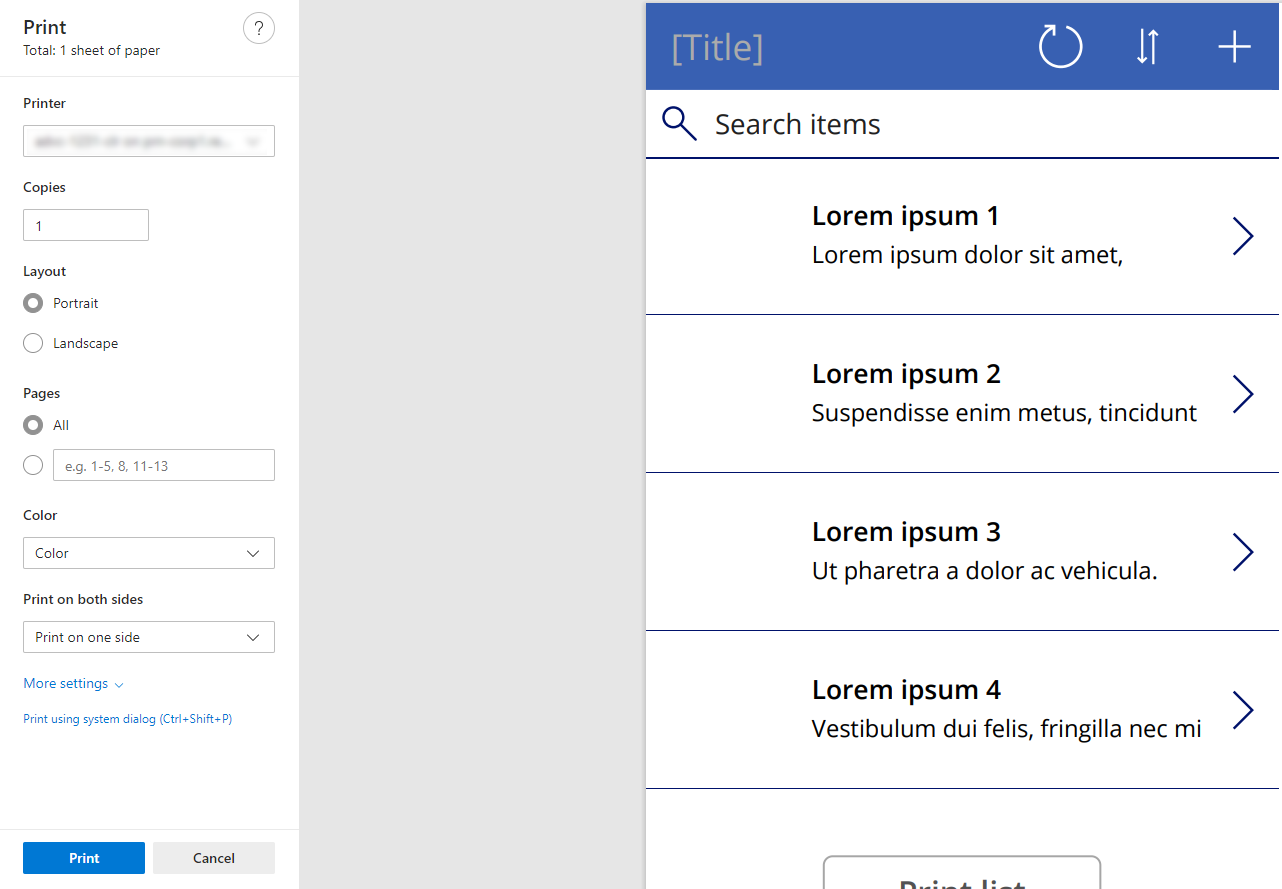Open the Printer selection dropdown
This screenshot has width=1282, height=889.
(148, 141)
